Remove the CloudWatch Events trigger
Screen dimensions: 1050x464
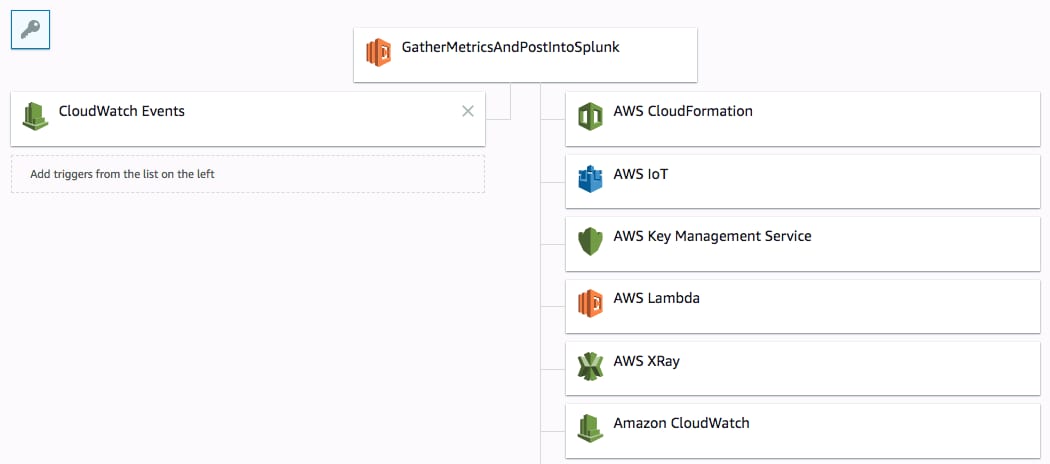pos(468,111)
